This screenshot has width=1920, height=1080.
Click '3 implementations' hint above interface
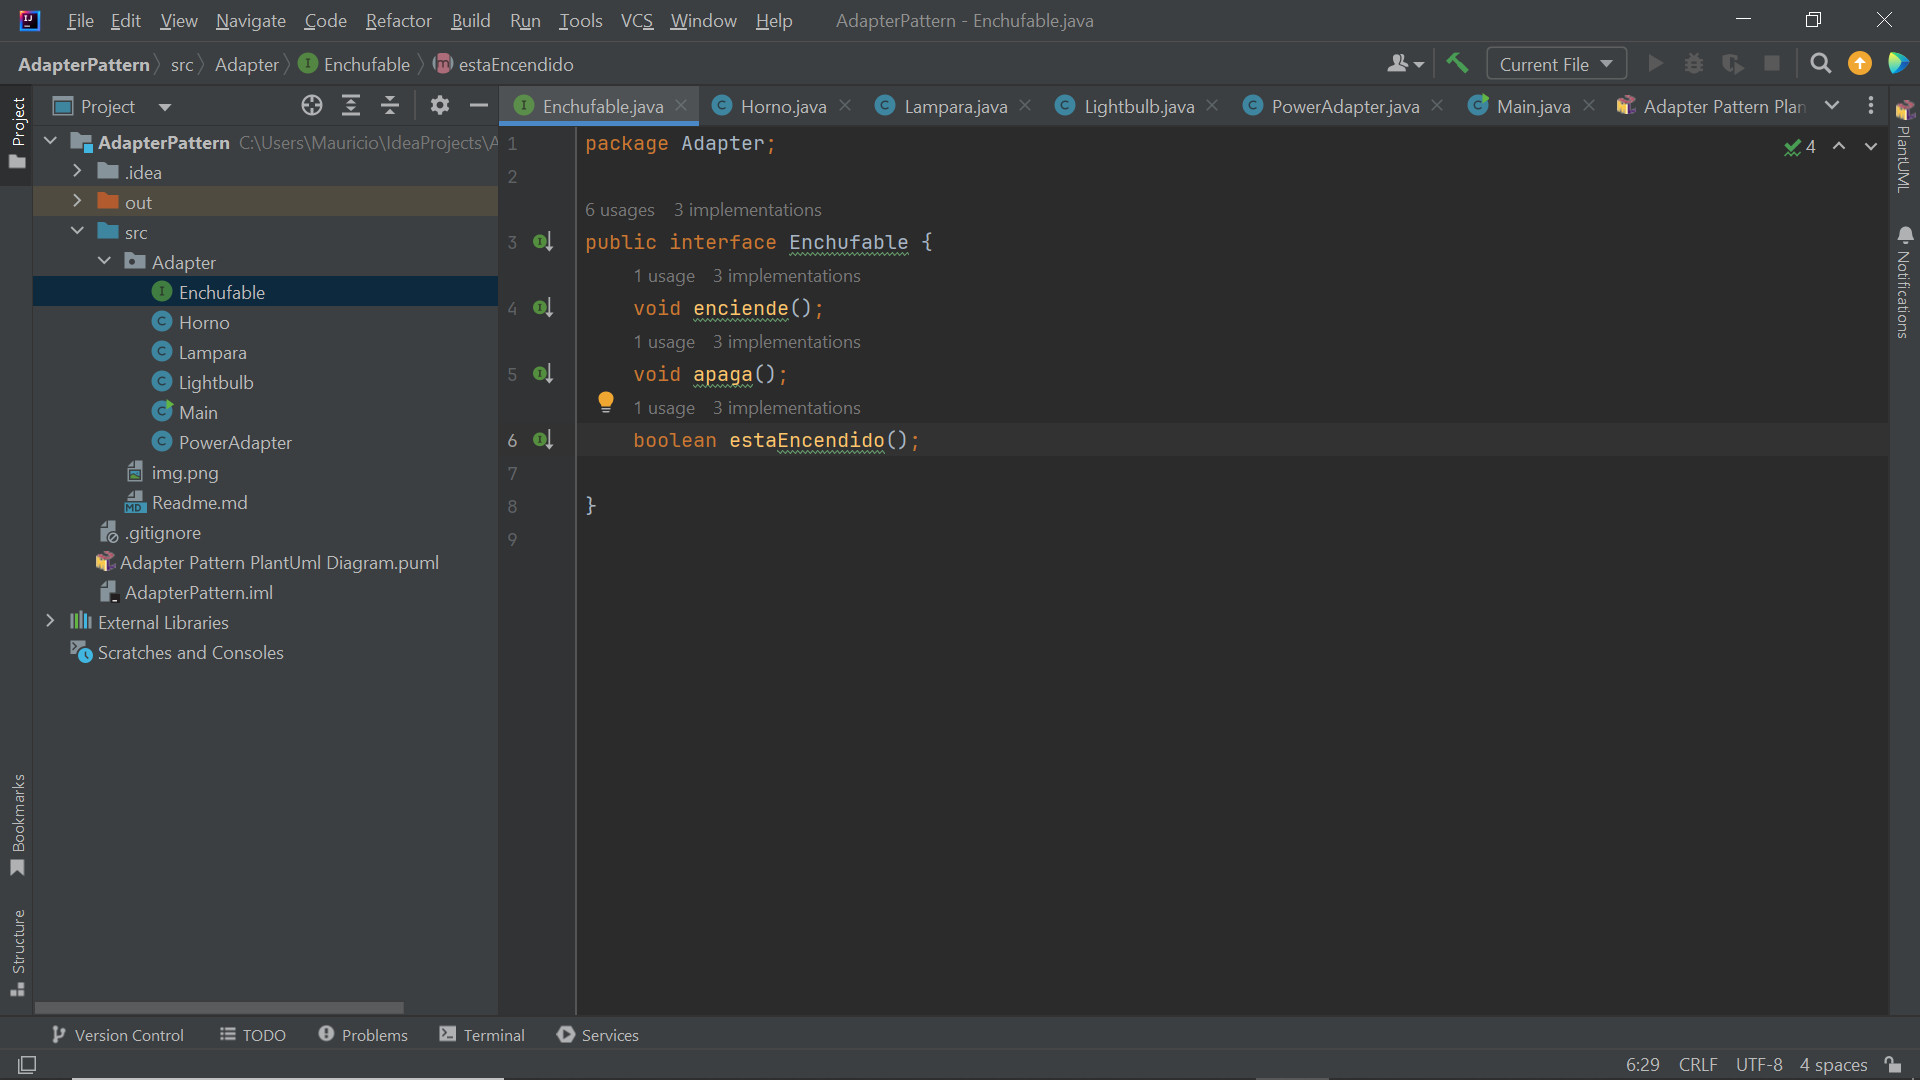point(748,210)
